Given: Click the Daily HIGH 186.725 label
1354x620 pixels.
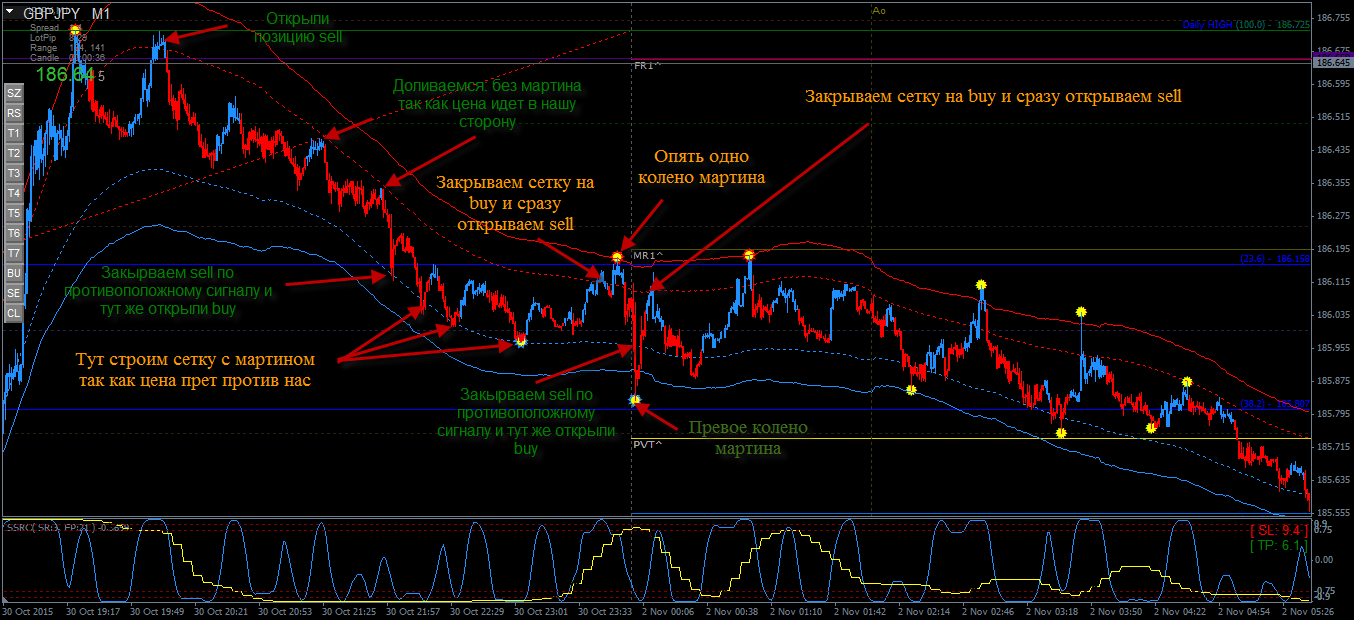Looking at the screenshot, I should pyautogui.click(x=1245, y=25).
